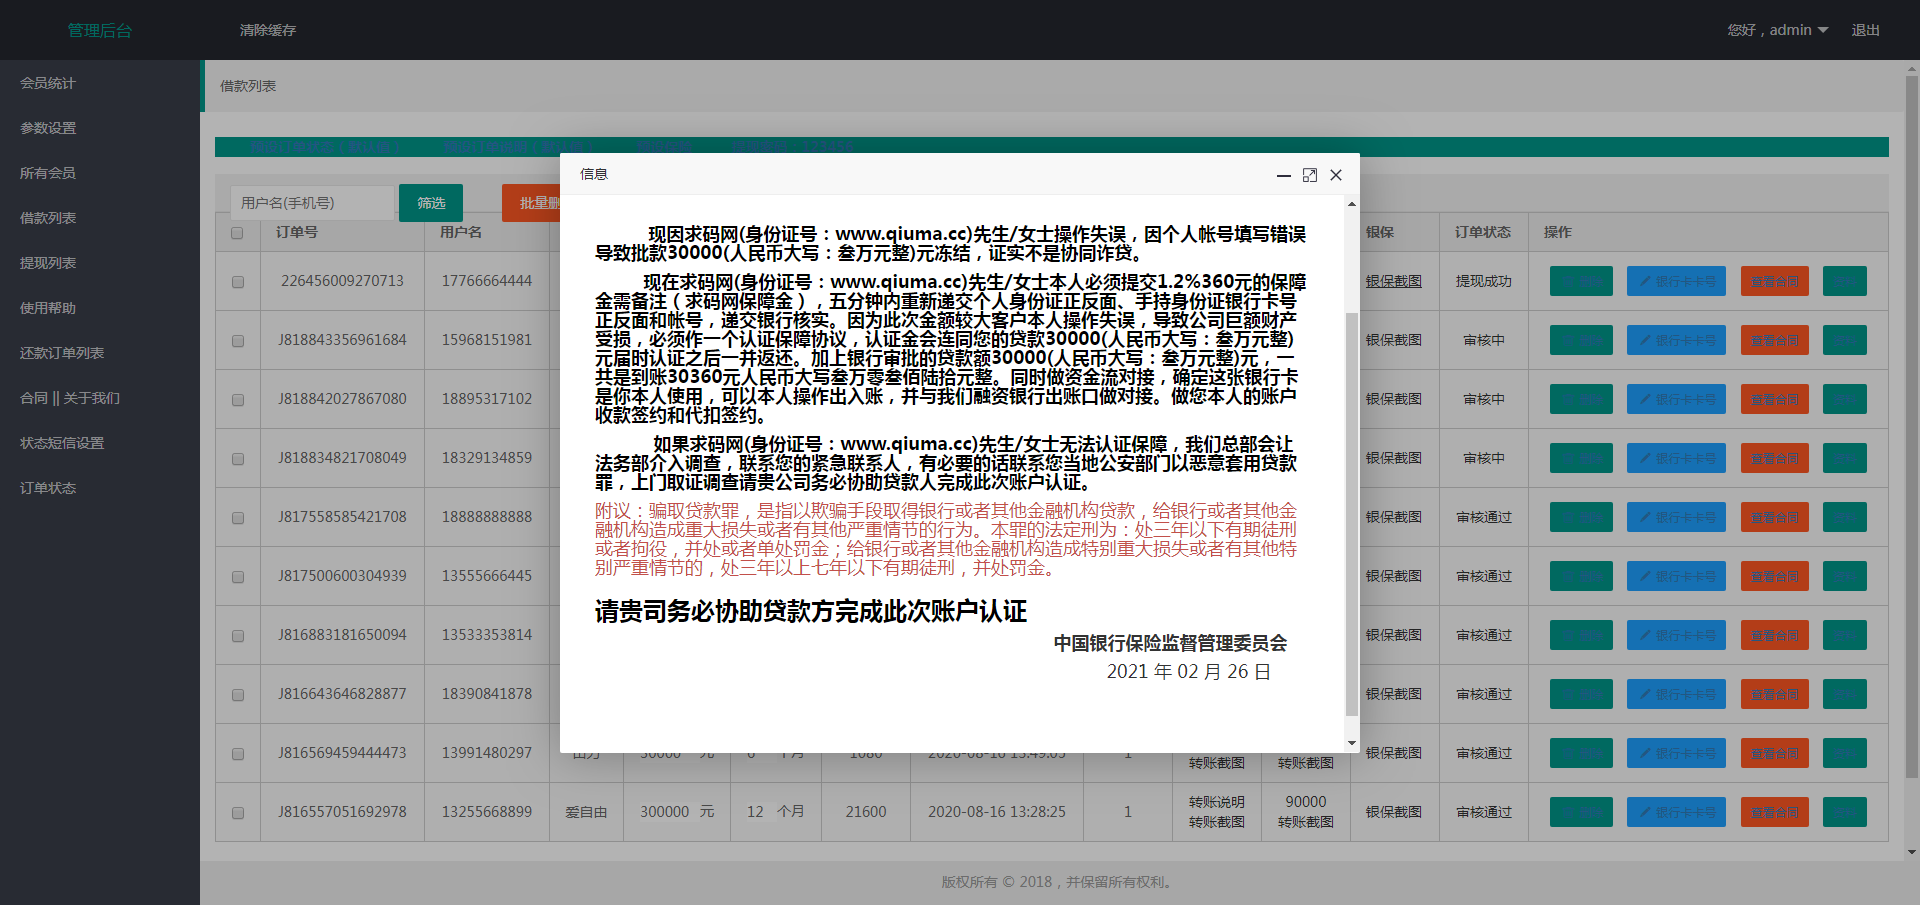Check the box for order J816643646828877

tap(238, 695)
